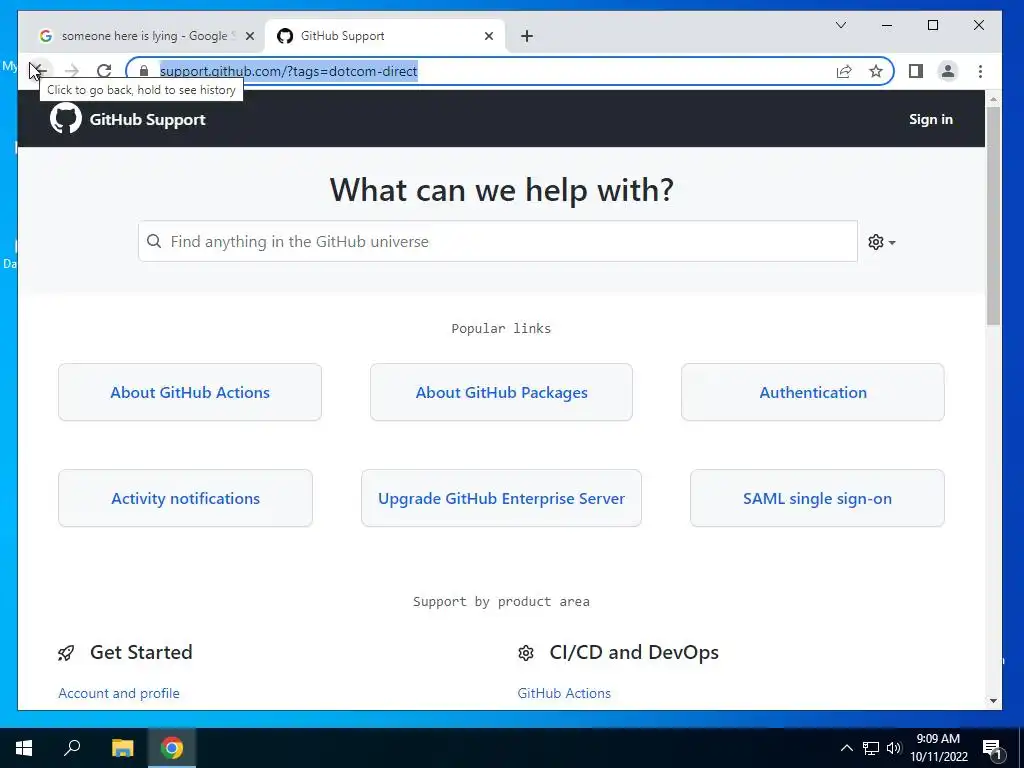Click the scrollbar up arrow
1024x768 pixels.
[993, 100]
